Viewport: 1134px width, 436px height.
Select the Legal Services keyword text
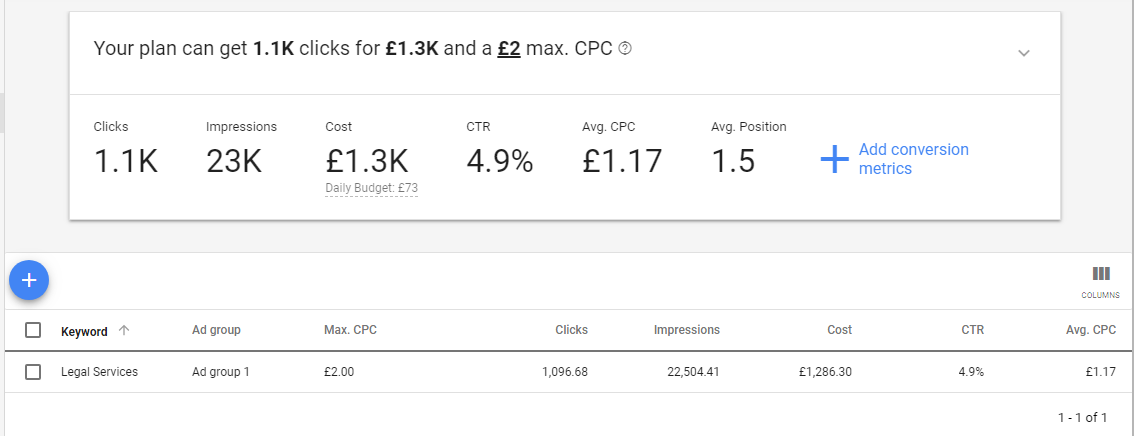click(x=99, y=372)
